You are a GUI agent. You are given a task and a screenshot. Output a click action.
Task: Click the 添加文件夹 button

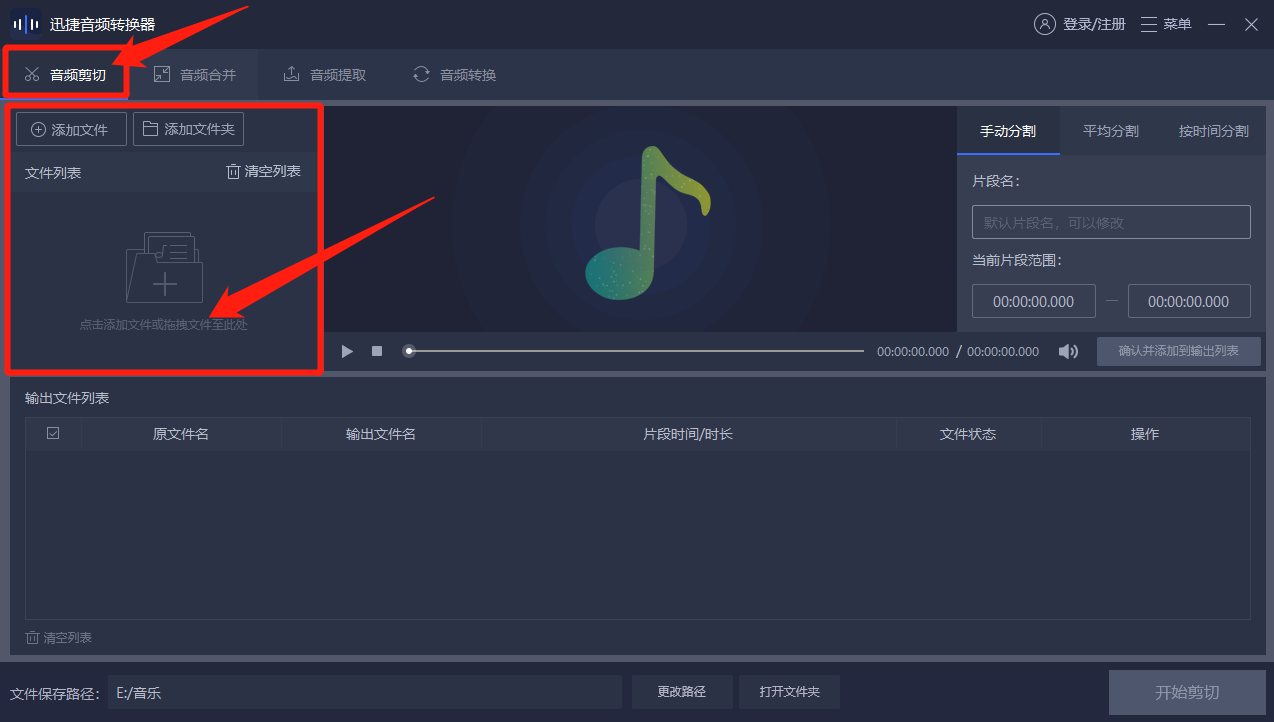[188, 129]
